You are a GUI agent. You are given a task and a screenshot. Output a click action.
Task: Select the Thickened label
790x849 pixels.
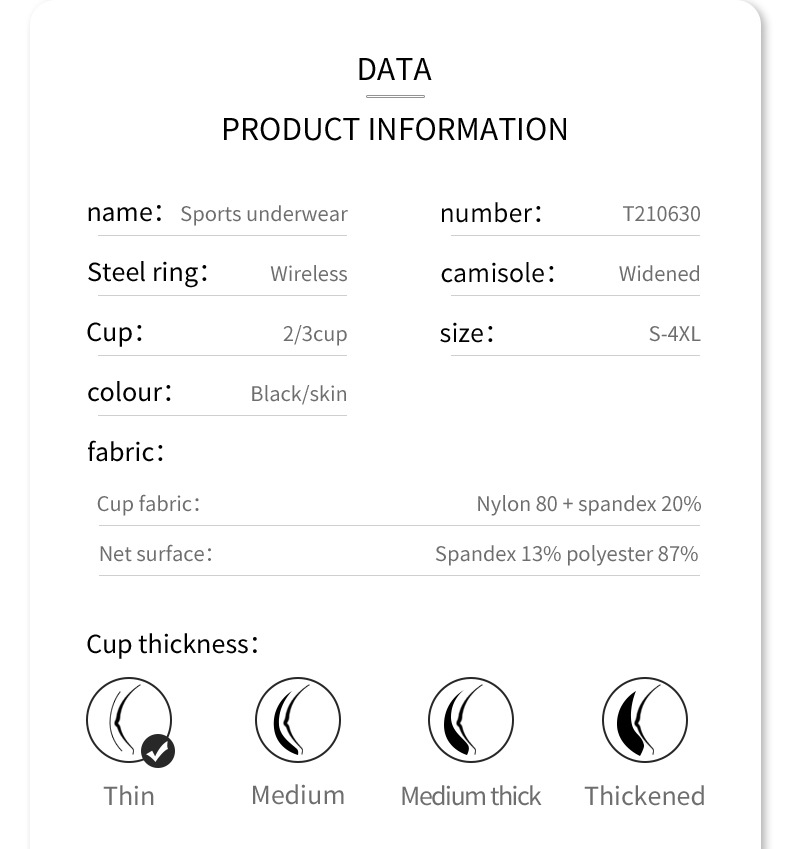point(645,796)
